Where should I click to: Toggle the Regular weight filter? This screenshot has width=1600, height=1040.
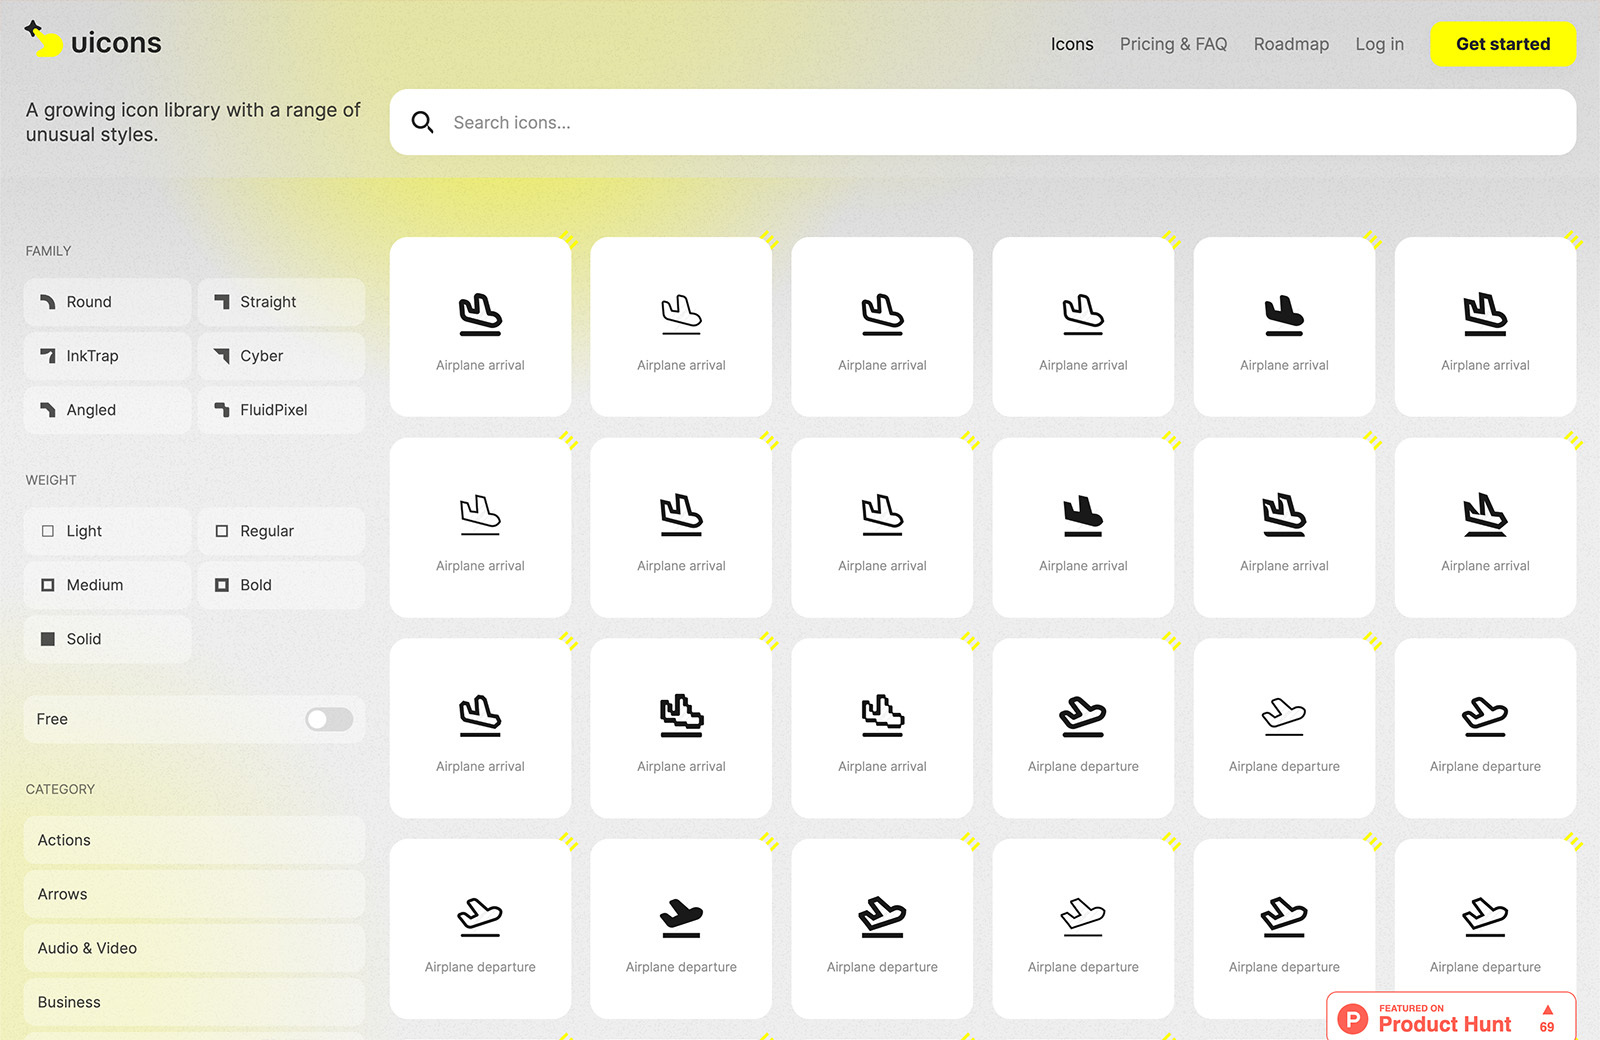click(281, 531)
